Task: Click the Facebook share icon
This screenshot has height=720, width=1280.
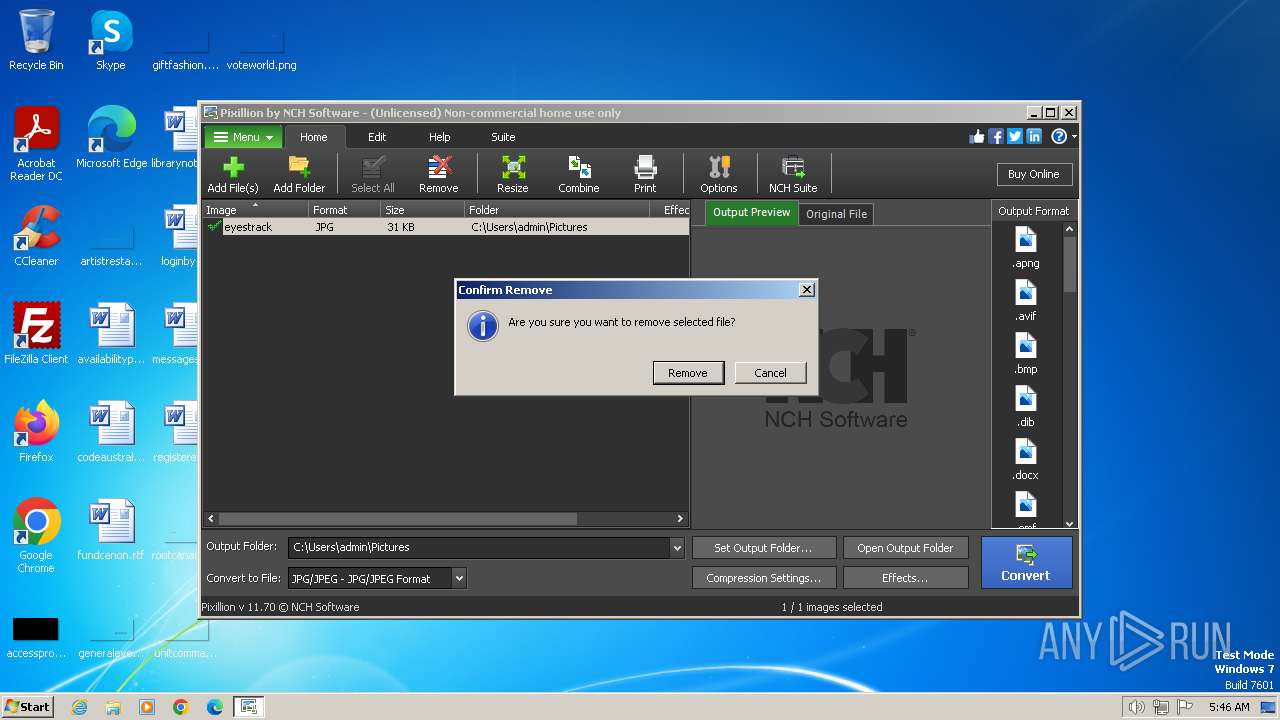Action: tap(996, 136)
